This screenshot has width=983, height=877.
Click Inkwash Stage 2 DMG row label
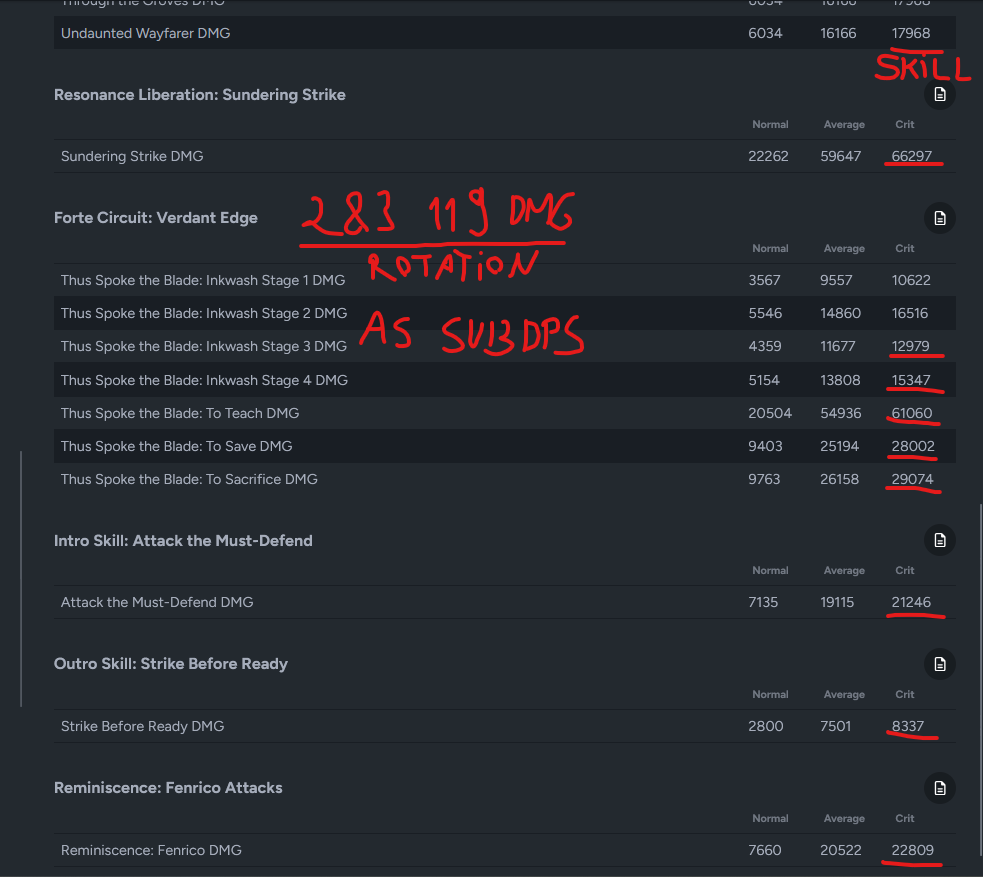[204, 313]
